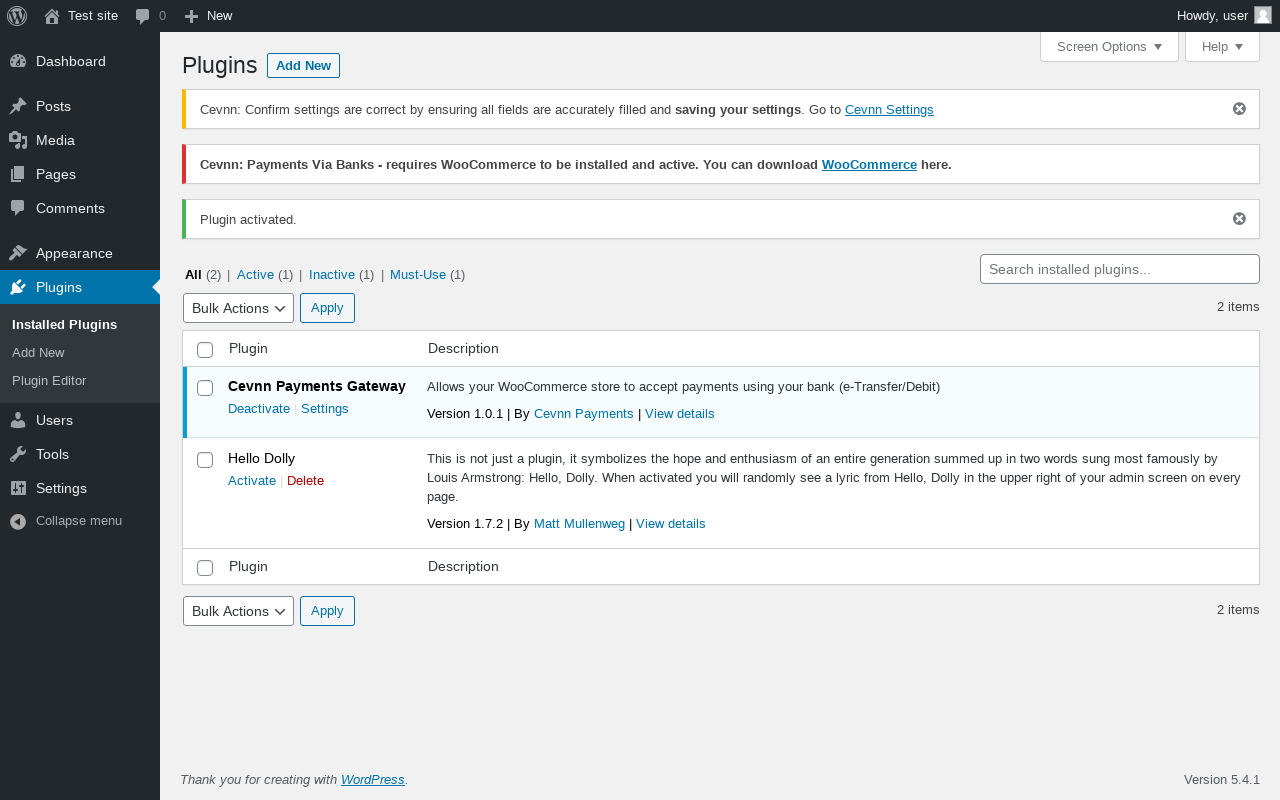1280x800 pixels.
Task: Tick the Hello Dolly plugin checkbox
Action: [205, 460]
